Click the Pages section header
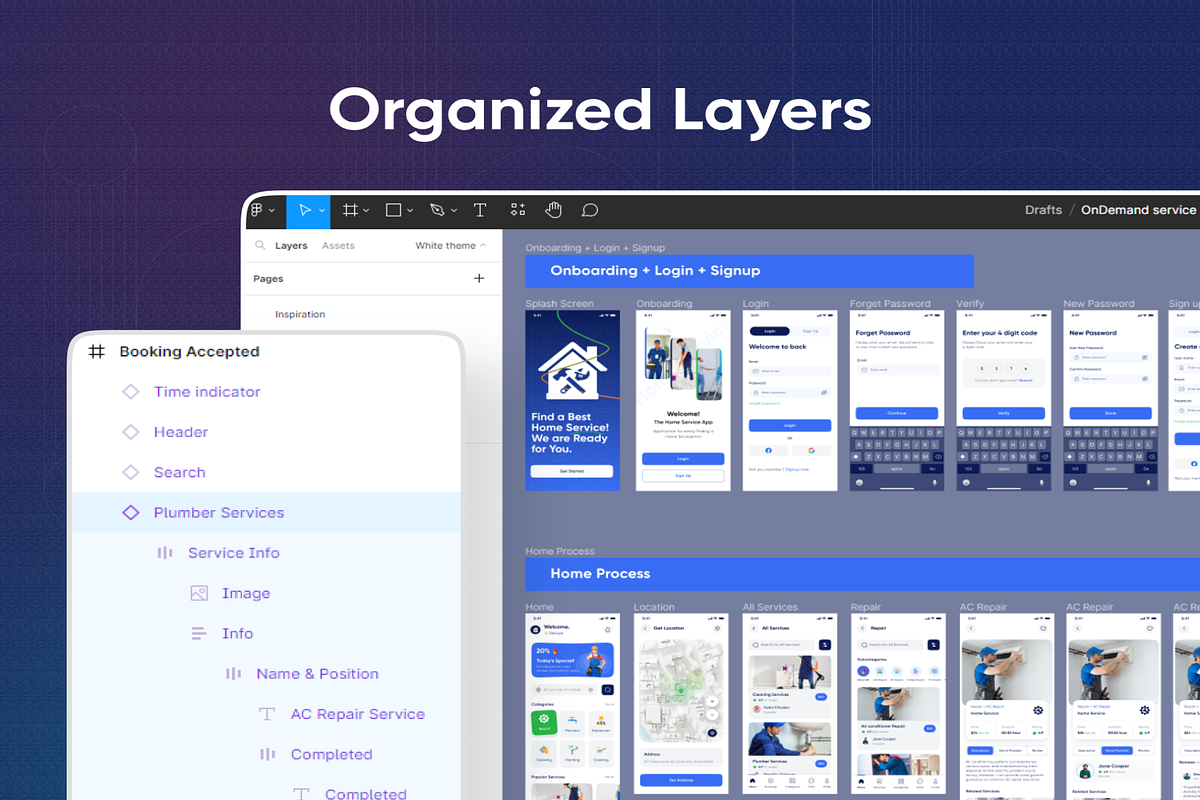 pos(268,279)
